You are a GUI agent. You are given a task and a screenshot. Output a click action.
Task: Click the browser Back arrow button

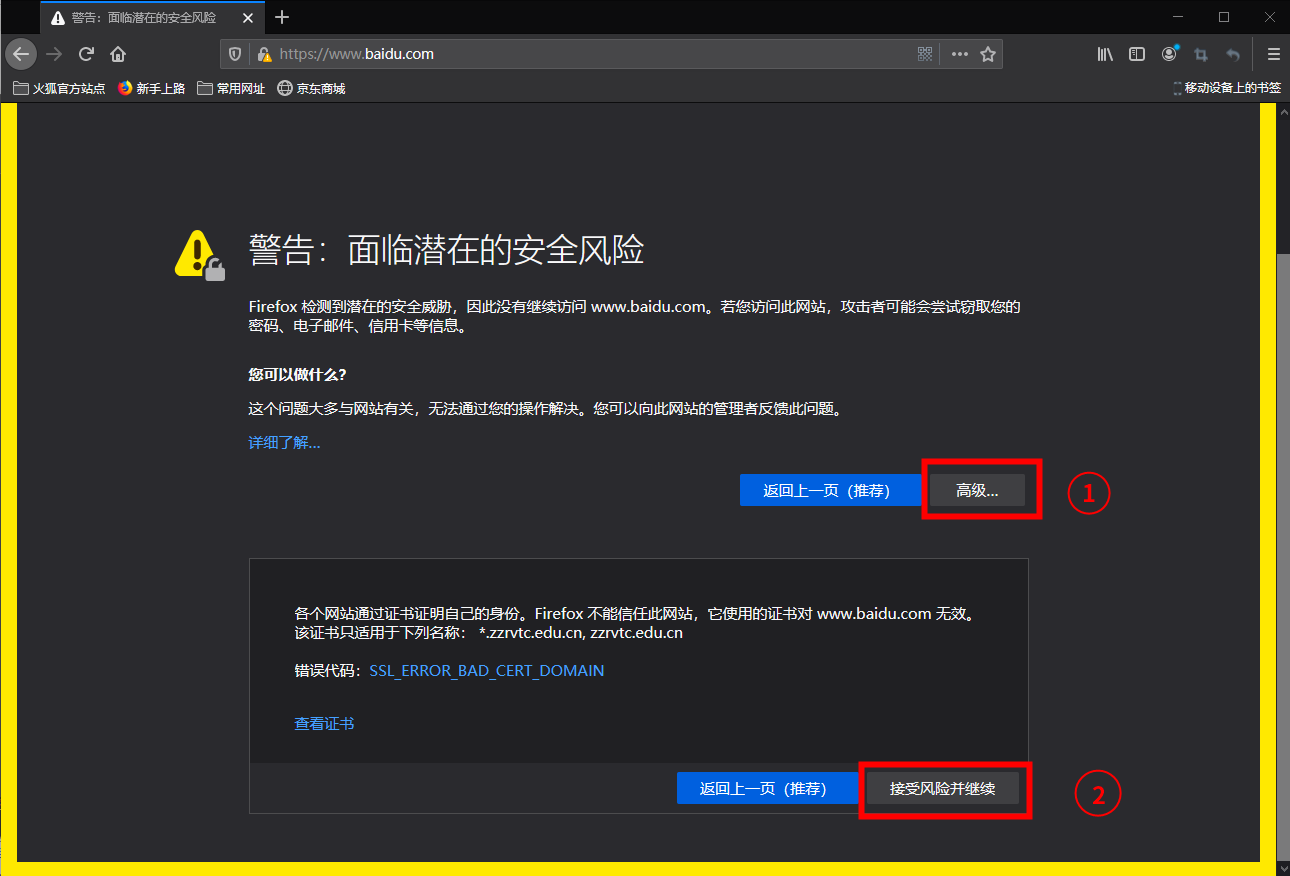click(x=21, y=54)
